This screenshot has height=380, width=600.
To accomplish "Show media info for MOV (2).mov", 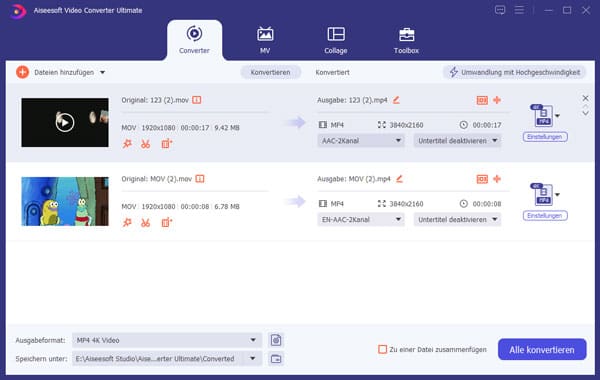I will coord(200,179).
